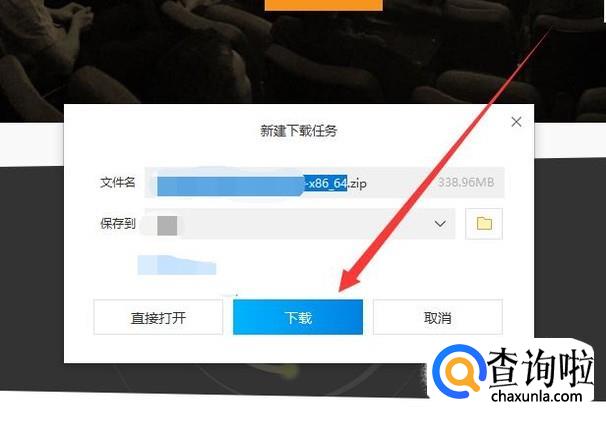Cancel the download with 取消 button
The width and height of the screenshot is (606, 427).
[437, 317]
